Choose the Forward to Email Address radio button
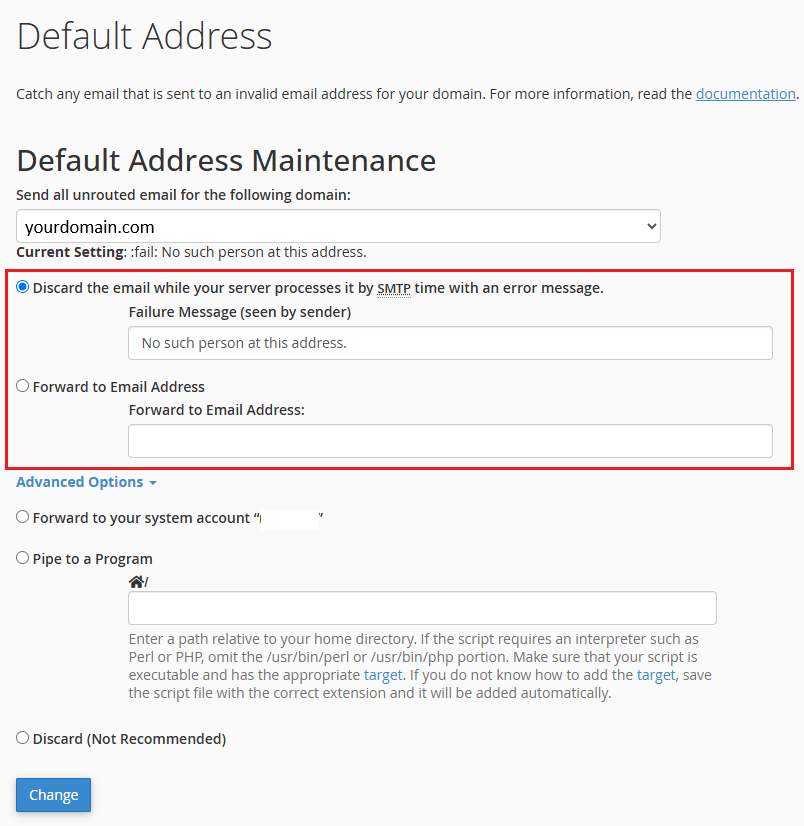This screenshot has height=826, width=804. click(23, 386)
